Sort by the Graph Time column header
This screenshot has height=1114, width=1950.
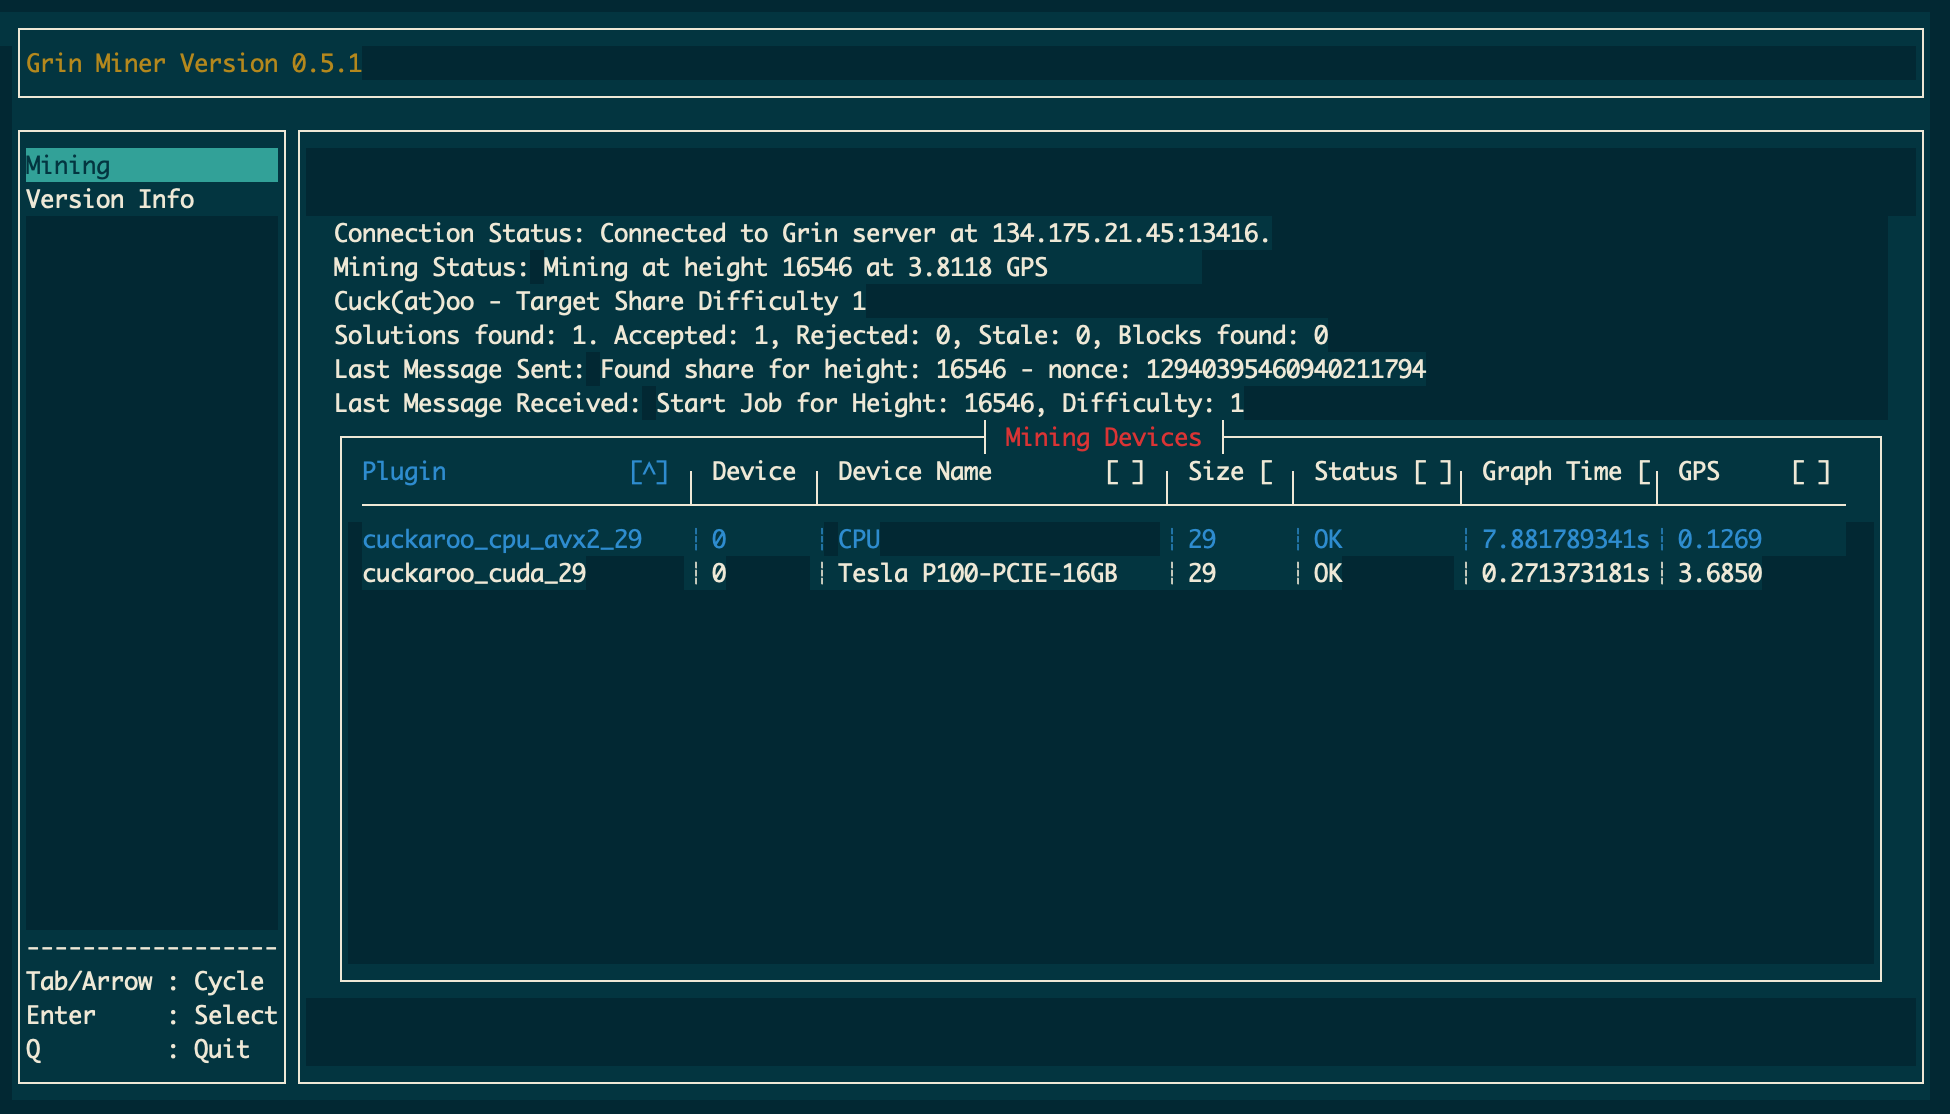pos(1552,471)
